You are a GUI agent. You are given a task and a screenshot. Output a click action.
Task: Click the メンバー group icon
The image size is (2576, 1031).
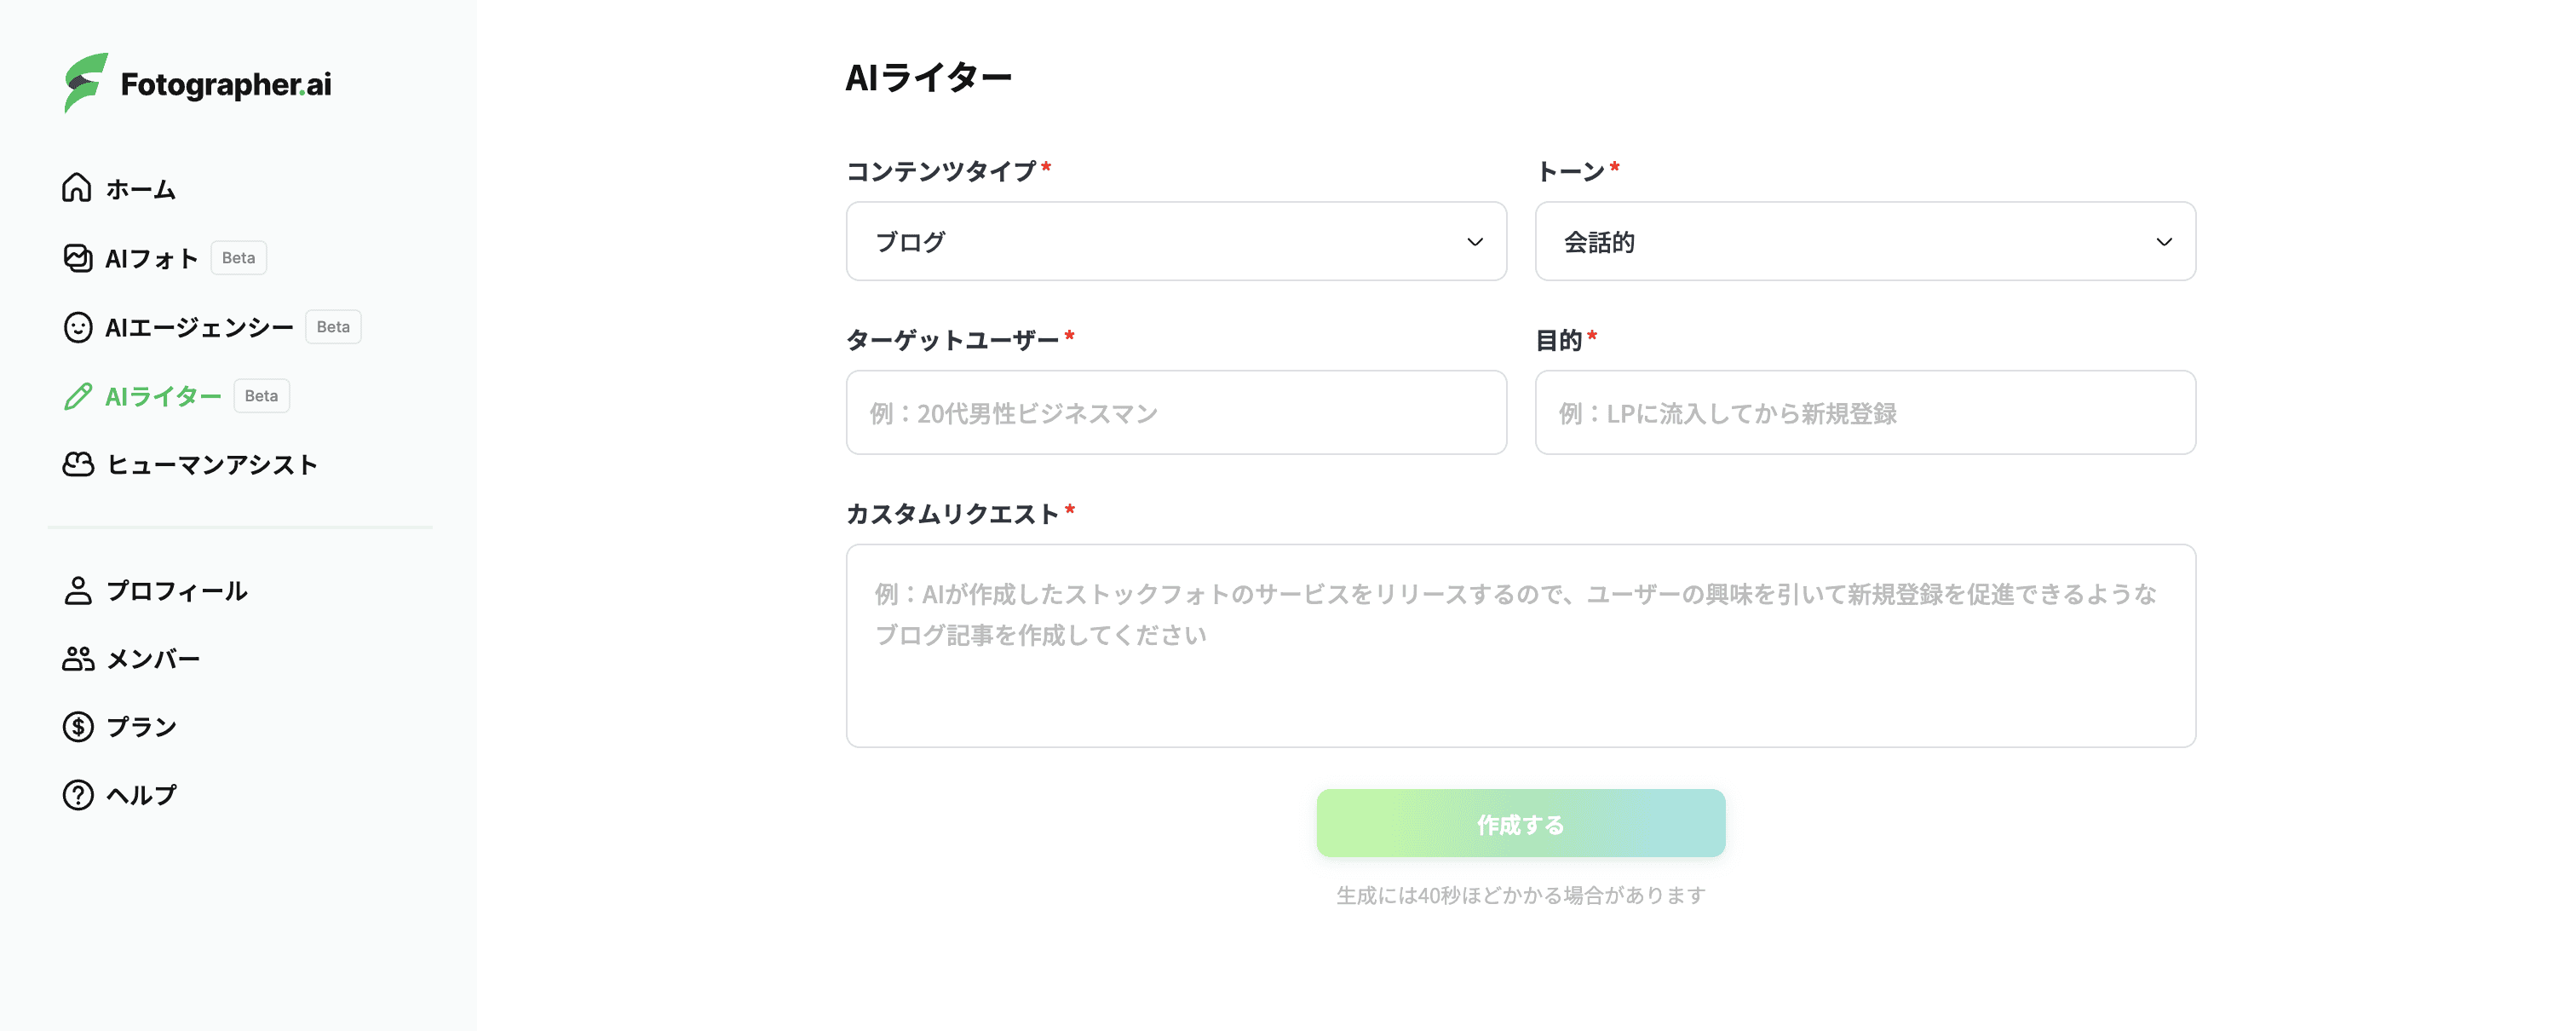tap(77, 659)
